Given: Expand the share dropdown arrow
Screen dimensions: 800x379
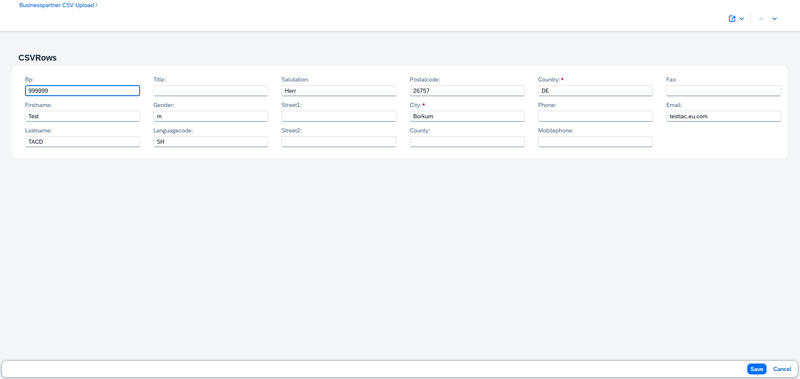Looking at the screenshot, I should [741, 19].
